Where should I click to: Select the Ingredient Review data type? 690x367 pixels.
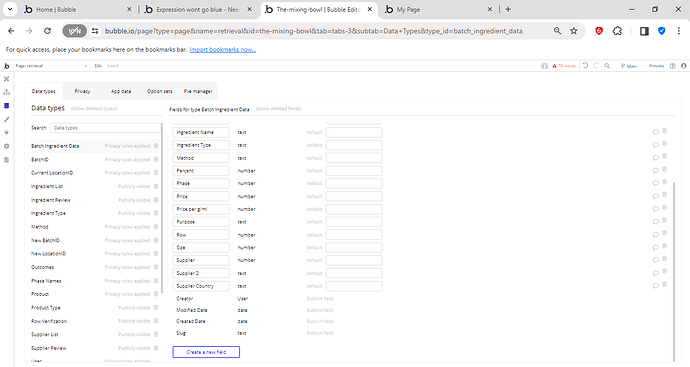pyautogui.click(x=51, y=200)
